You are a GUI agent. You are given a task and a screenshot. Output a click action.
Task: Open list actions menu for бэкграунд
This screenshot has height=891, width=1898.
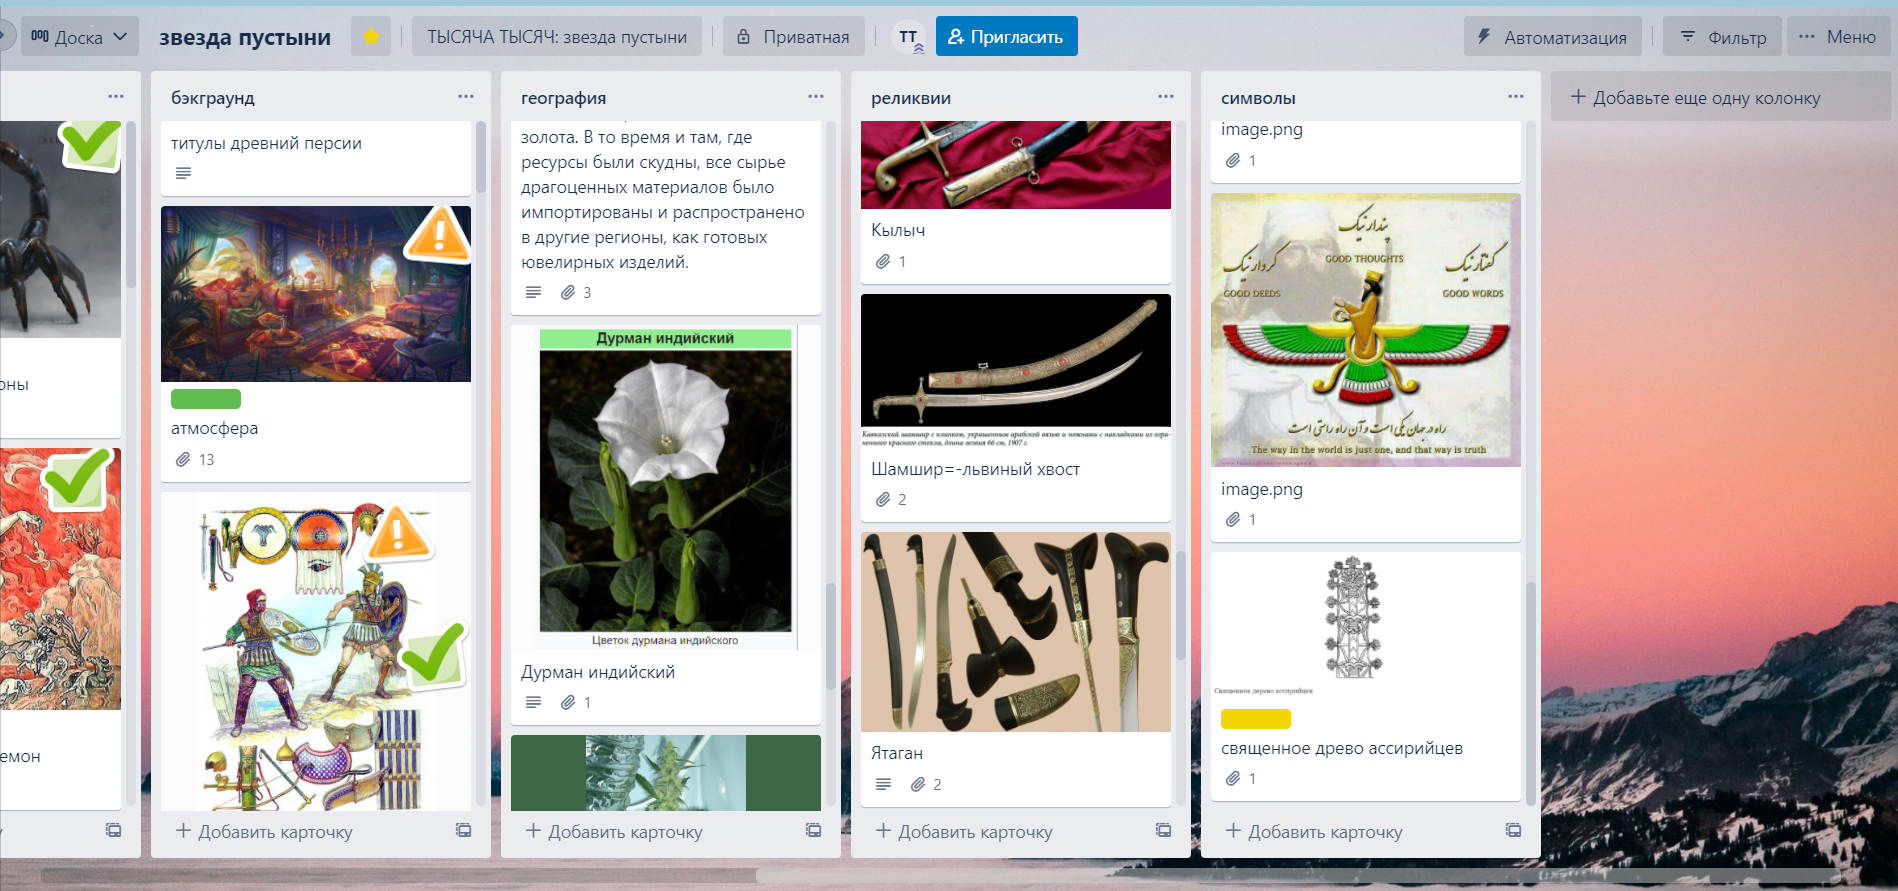point(466,97)
